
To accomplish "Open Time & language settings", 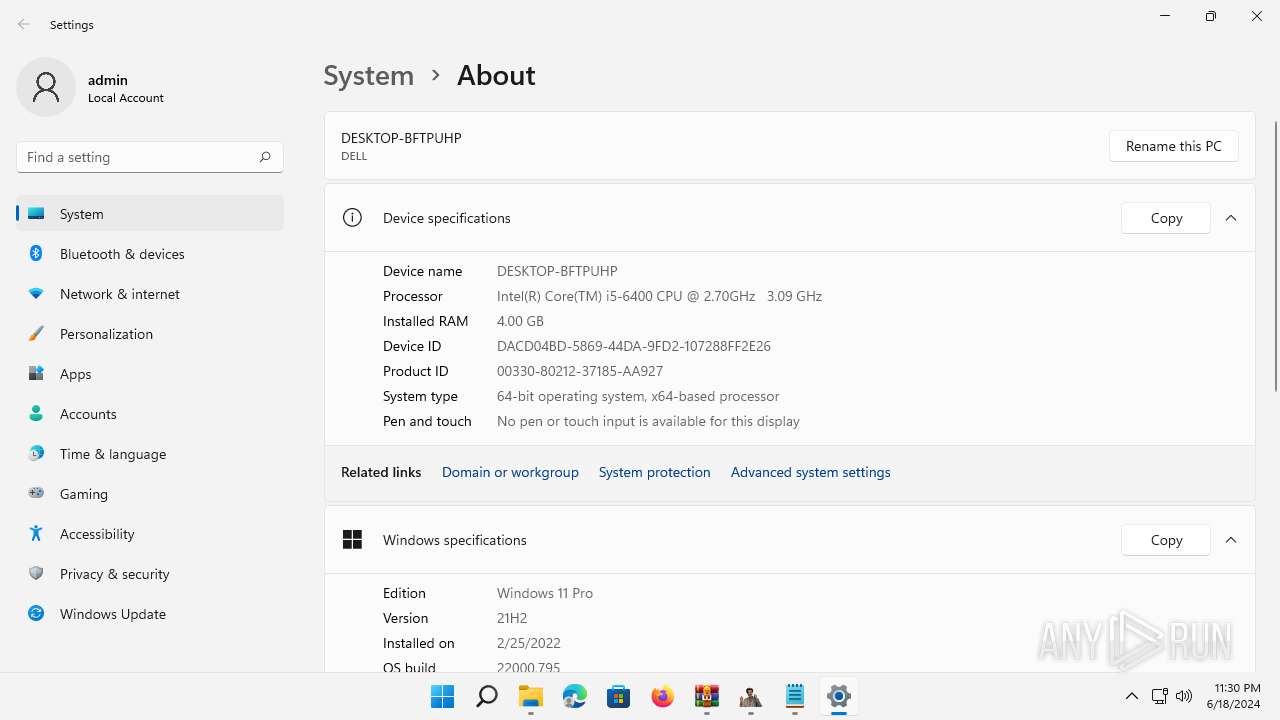I will [150, 453].
